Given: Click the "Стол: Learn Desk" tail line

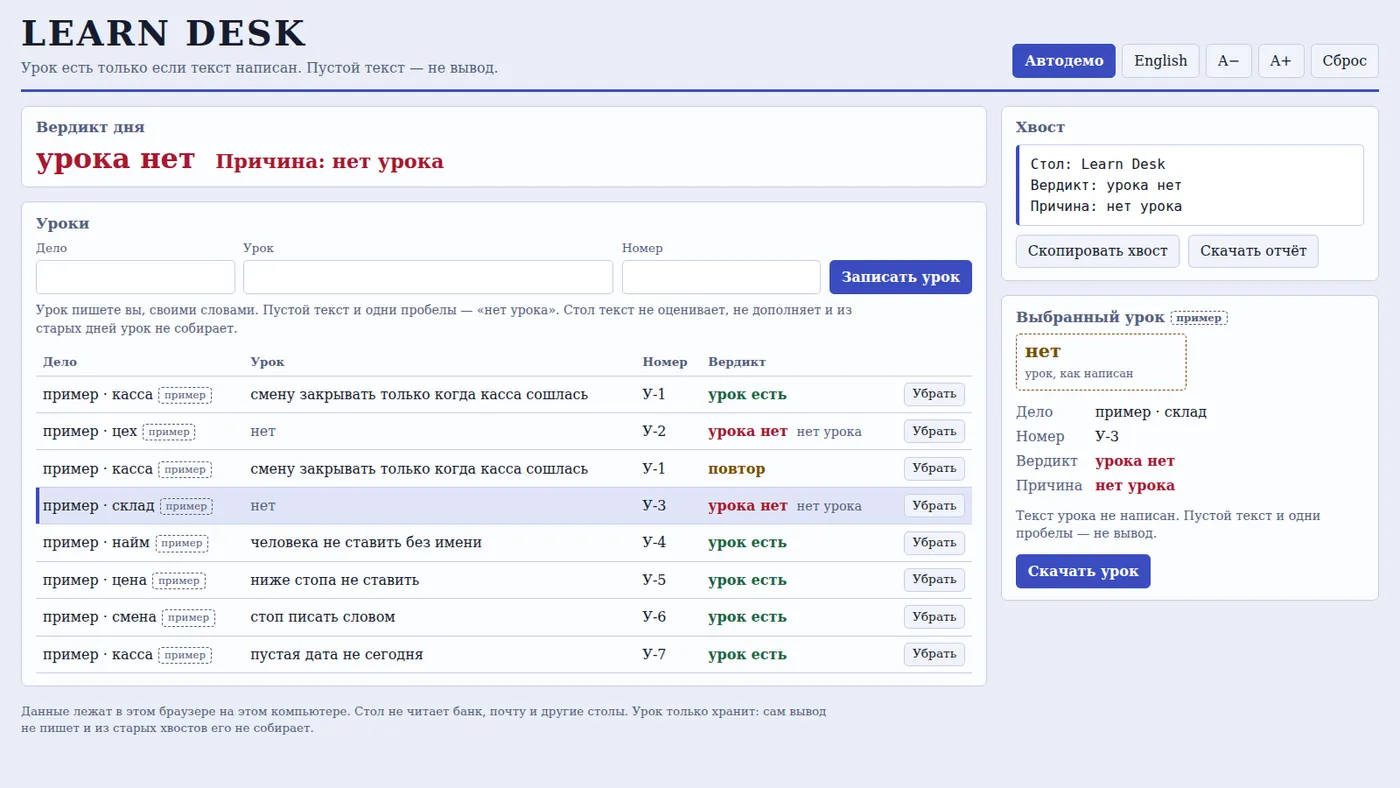Looking at the screenshot, I should point(1097,164).
